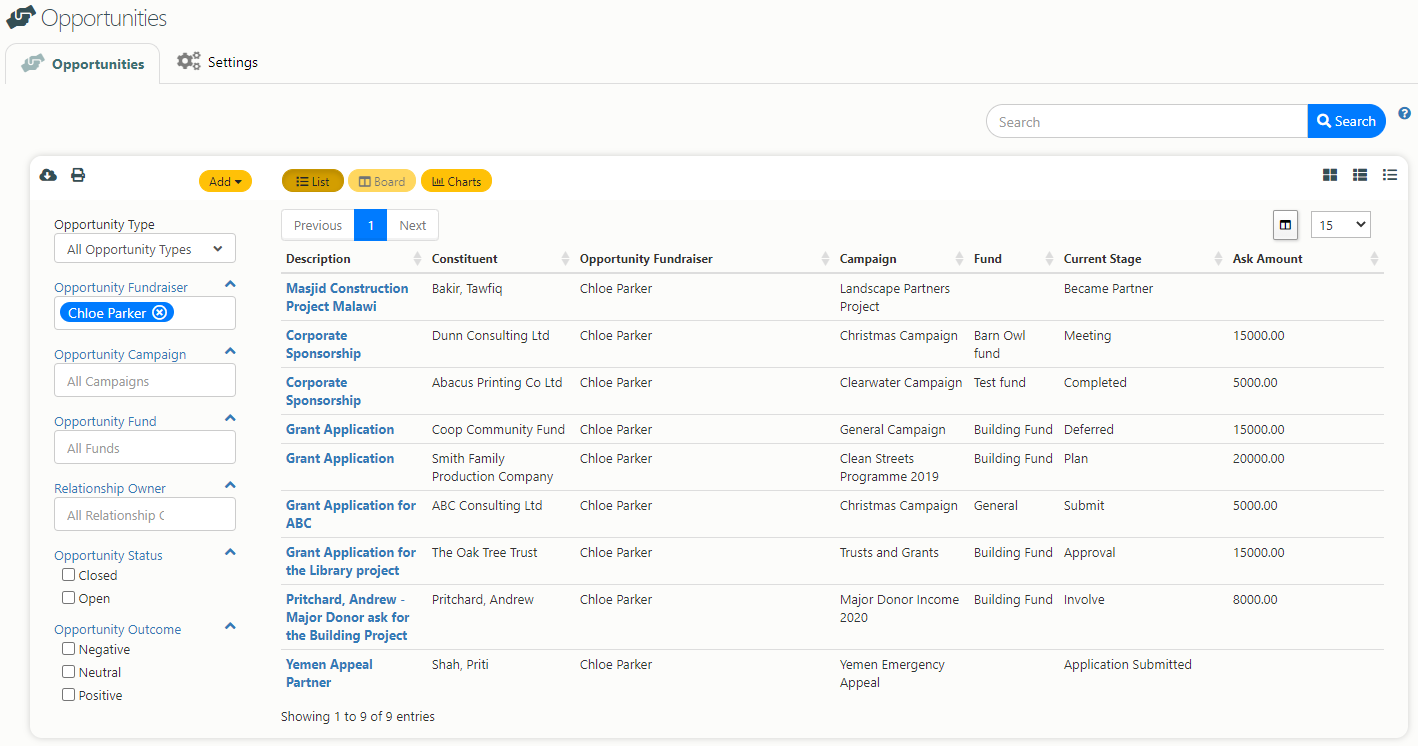Click the Showing 1 to 9 of 9 entries text
Image resolution: width=1418 pixels, height=746 pixels.
pyautogui.click(x=358, y=716)
